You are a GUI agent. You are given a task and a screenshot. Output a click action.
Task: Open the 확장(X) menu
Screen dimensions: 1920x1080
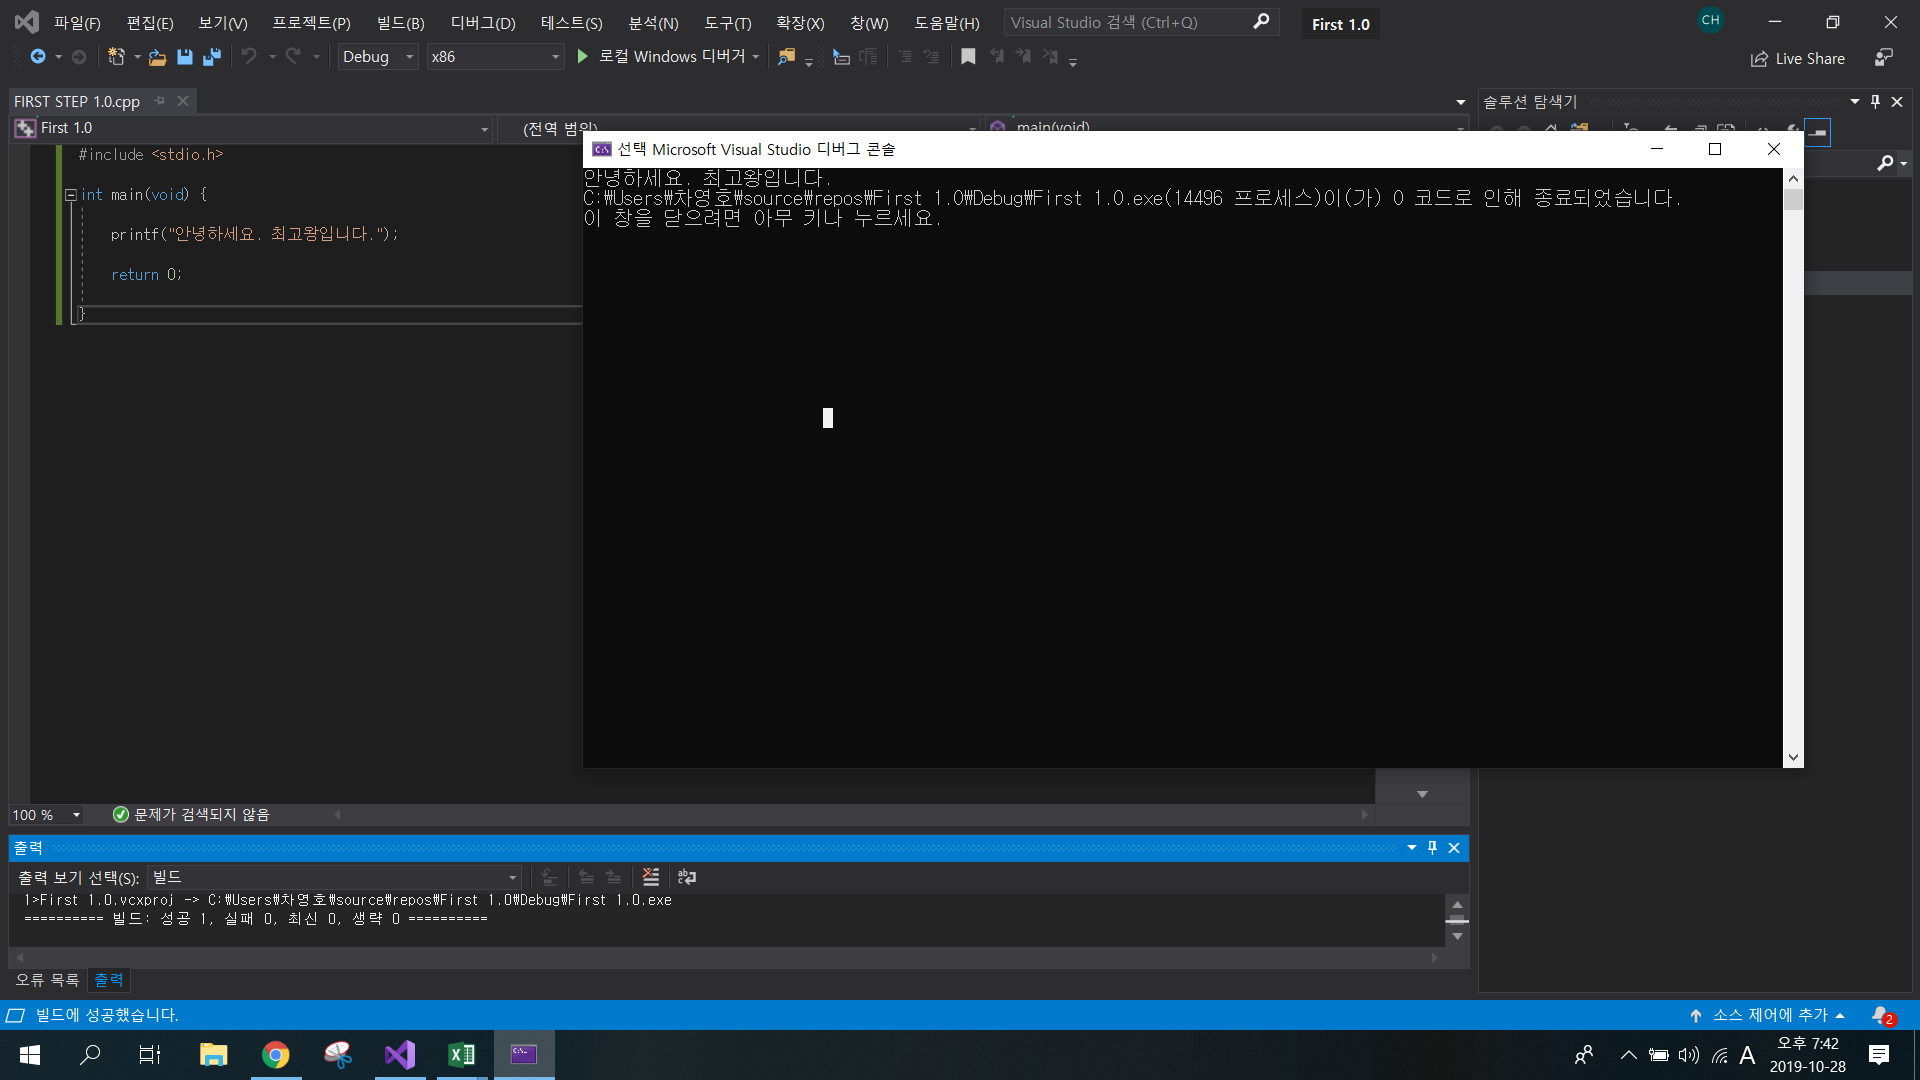800,23
